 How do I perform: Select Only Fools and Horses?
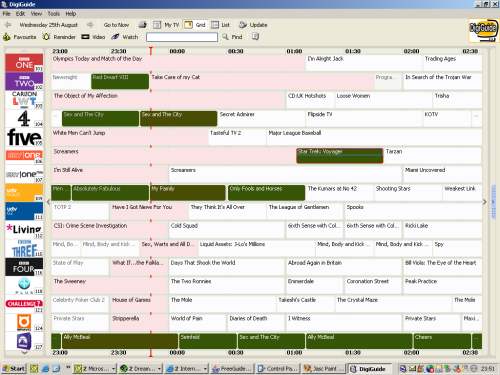pos(266,193)
